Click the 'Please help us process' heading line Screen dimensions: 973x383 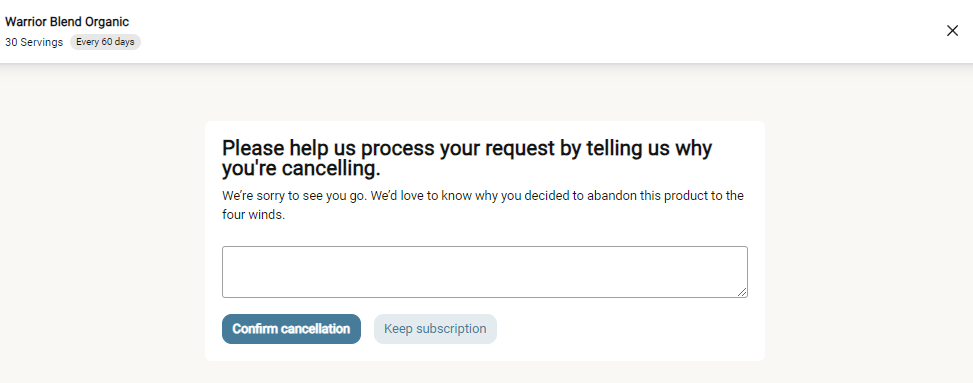pos(467,149)
